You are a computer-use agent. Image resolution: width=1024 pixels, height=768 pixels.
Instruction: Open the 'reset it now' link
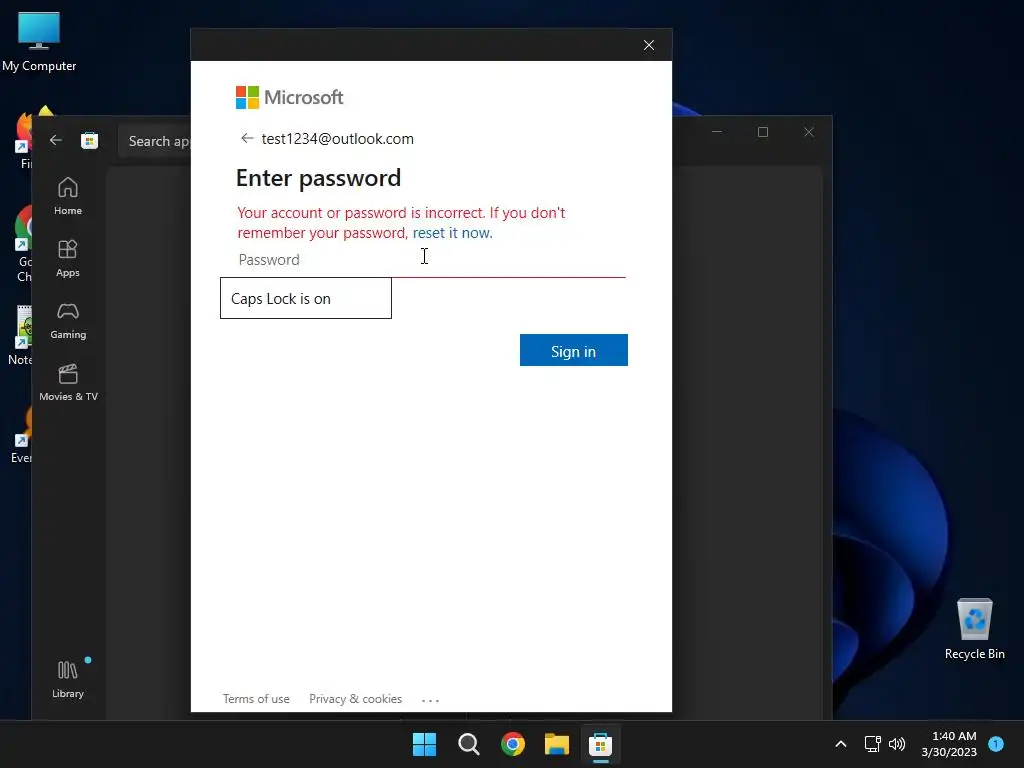tap(452, 233)
